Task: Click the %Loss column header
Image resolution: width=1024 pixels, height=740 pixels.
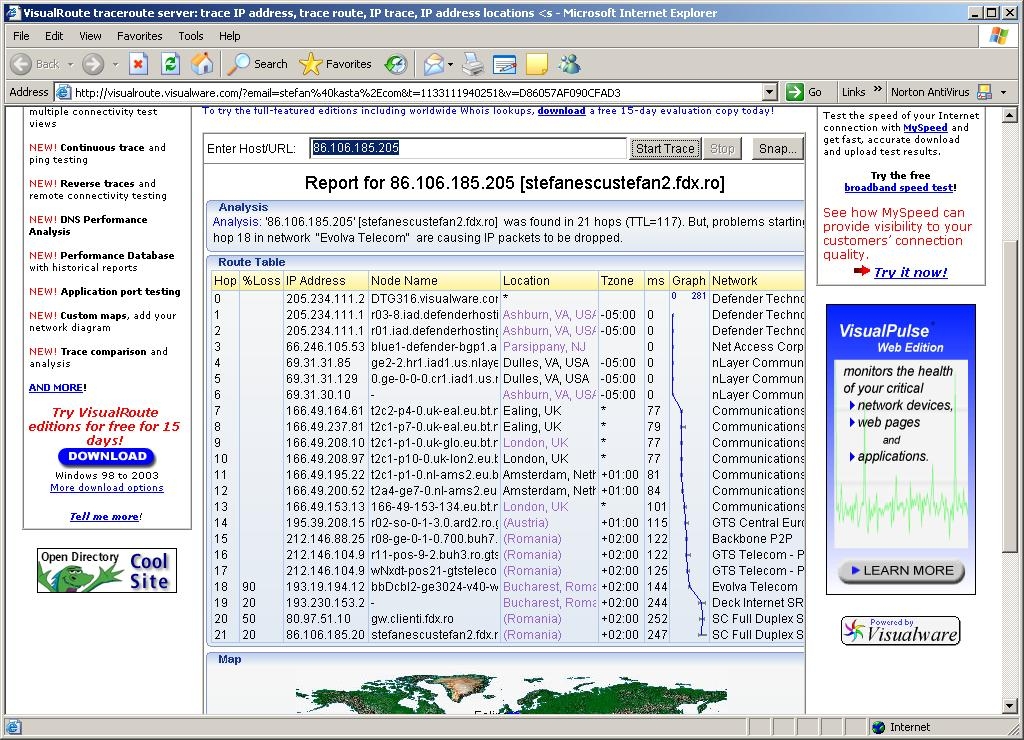Action: (261, 281)
